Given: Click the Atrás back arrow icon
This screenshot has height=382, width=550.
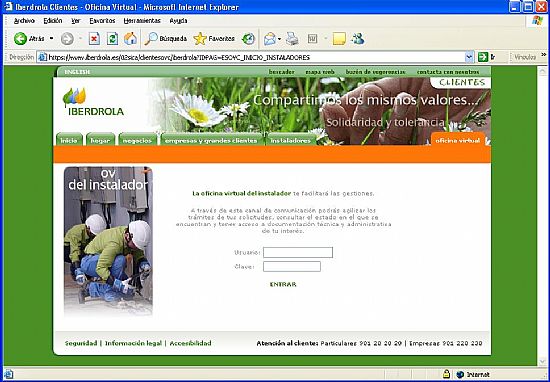Looking at the screenshot, I should (20, 39).
